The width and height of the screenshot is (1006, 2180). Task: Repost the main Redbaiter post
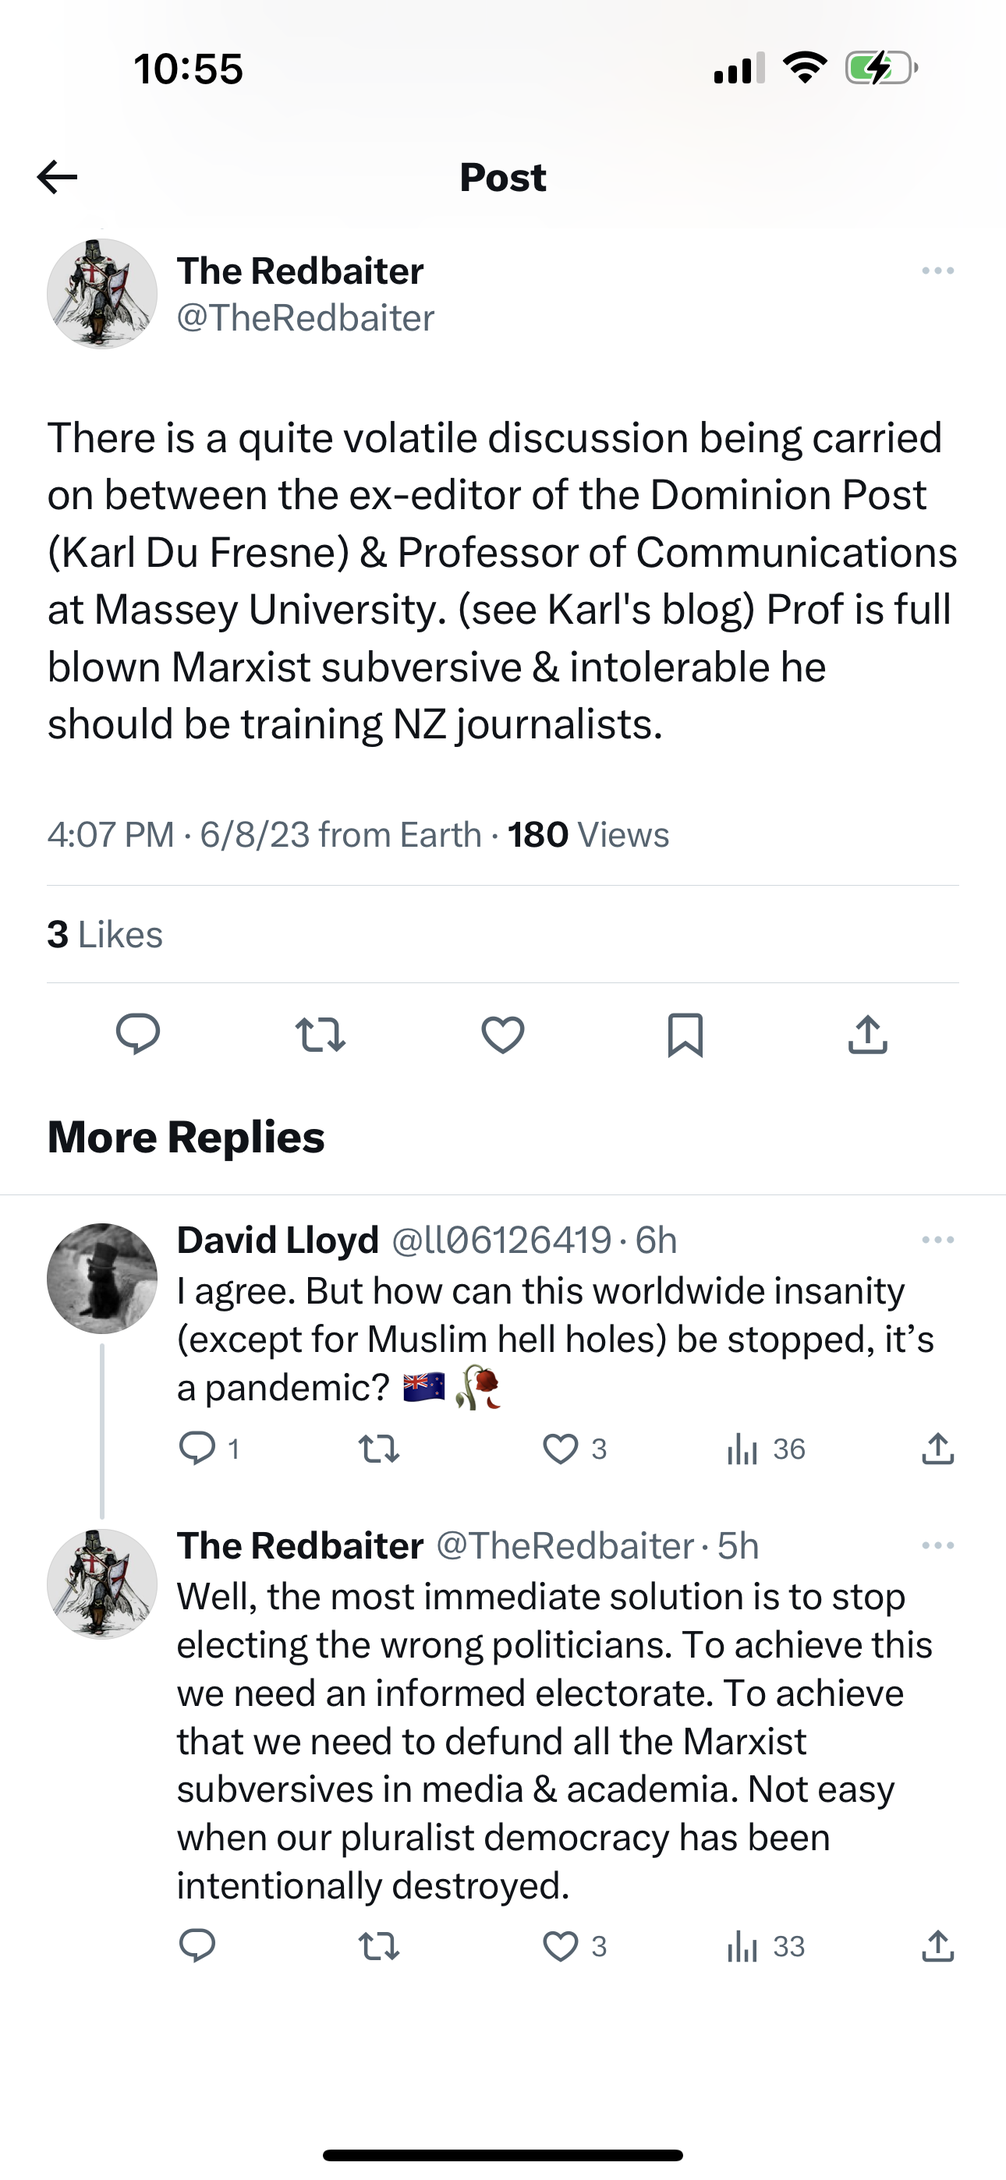[x=321, y=1034]
